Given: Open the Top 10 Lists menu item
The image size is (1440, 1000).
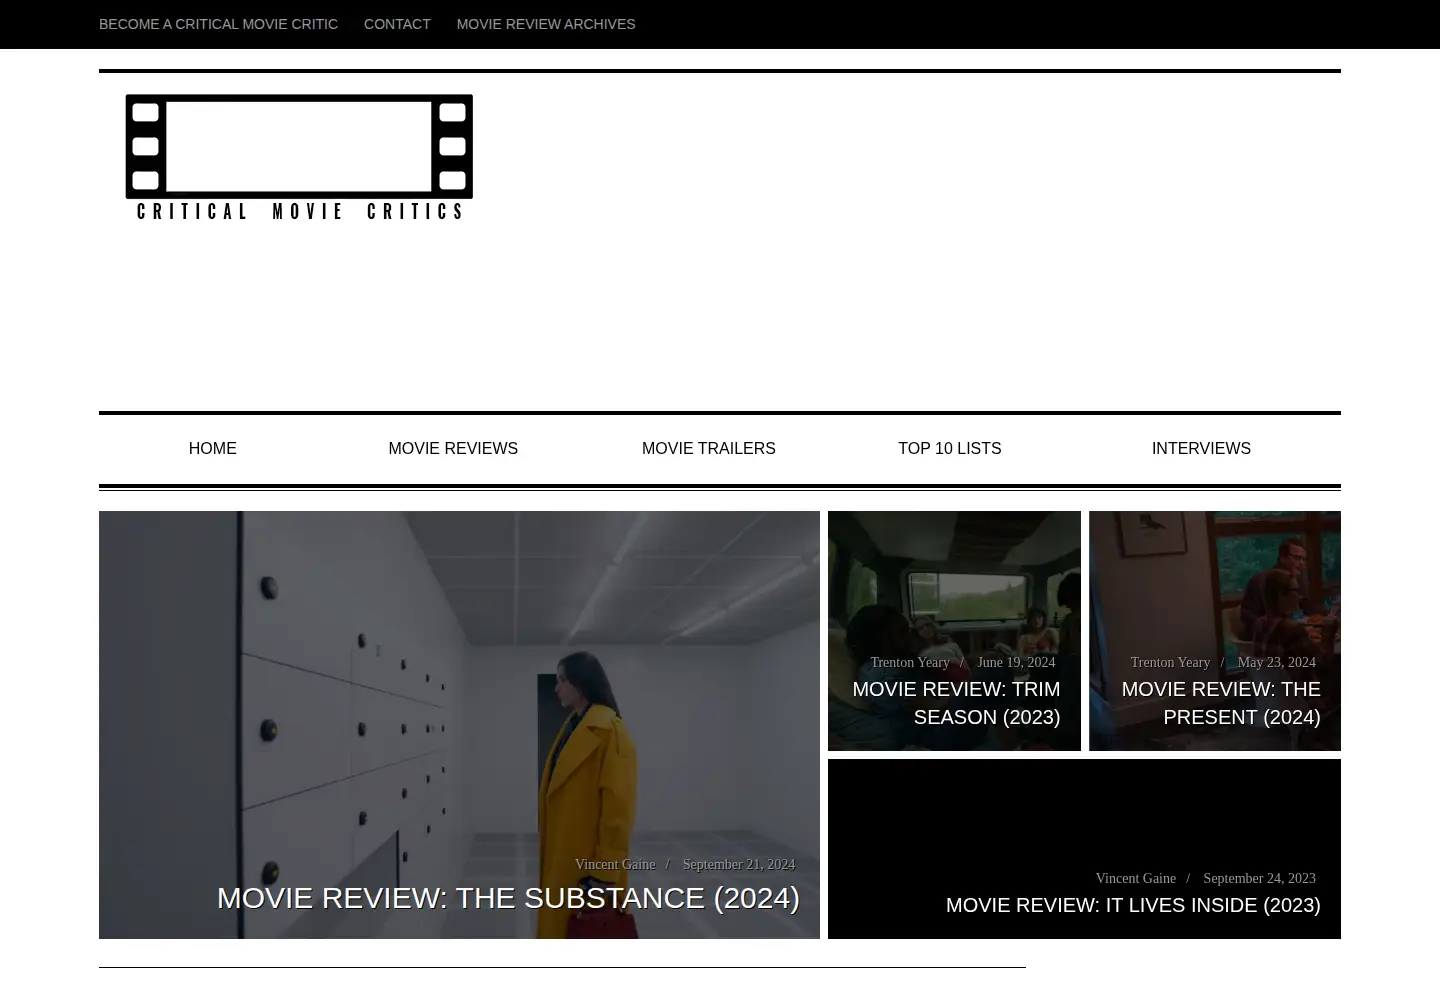Looking at the screenshot, I should click(x=950, y=449).
